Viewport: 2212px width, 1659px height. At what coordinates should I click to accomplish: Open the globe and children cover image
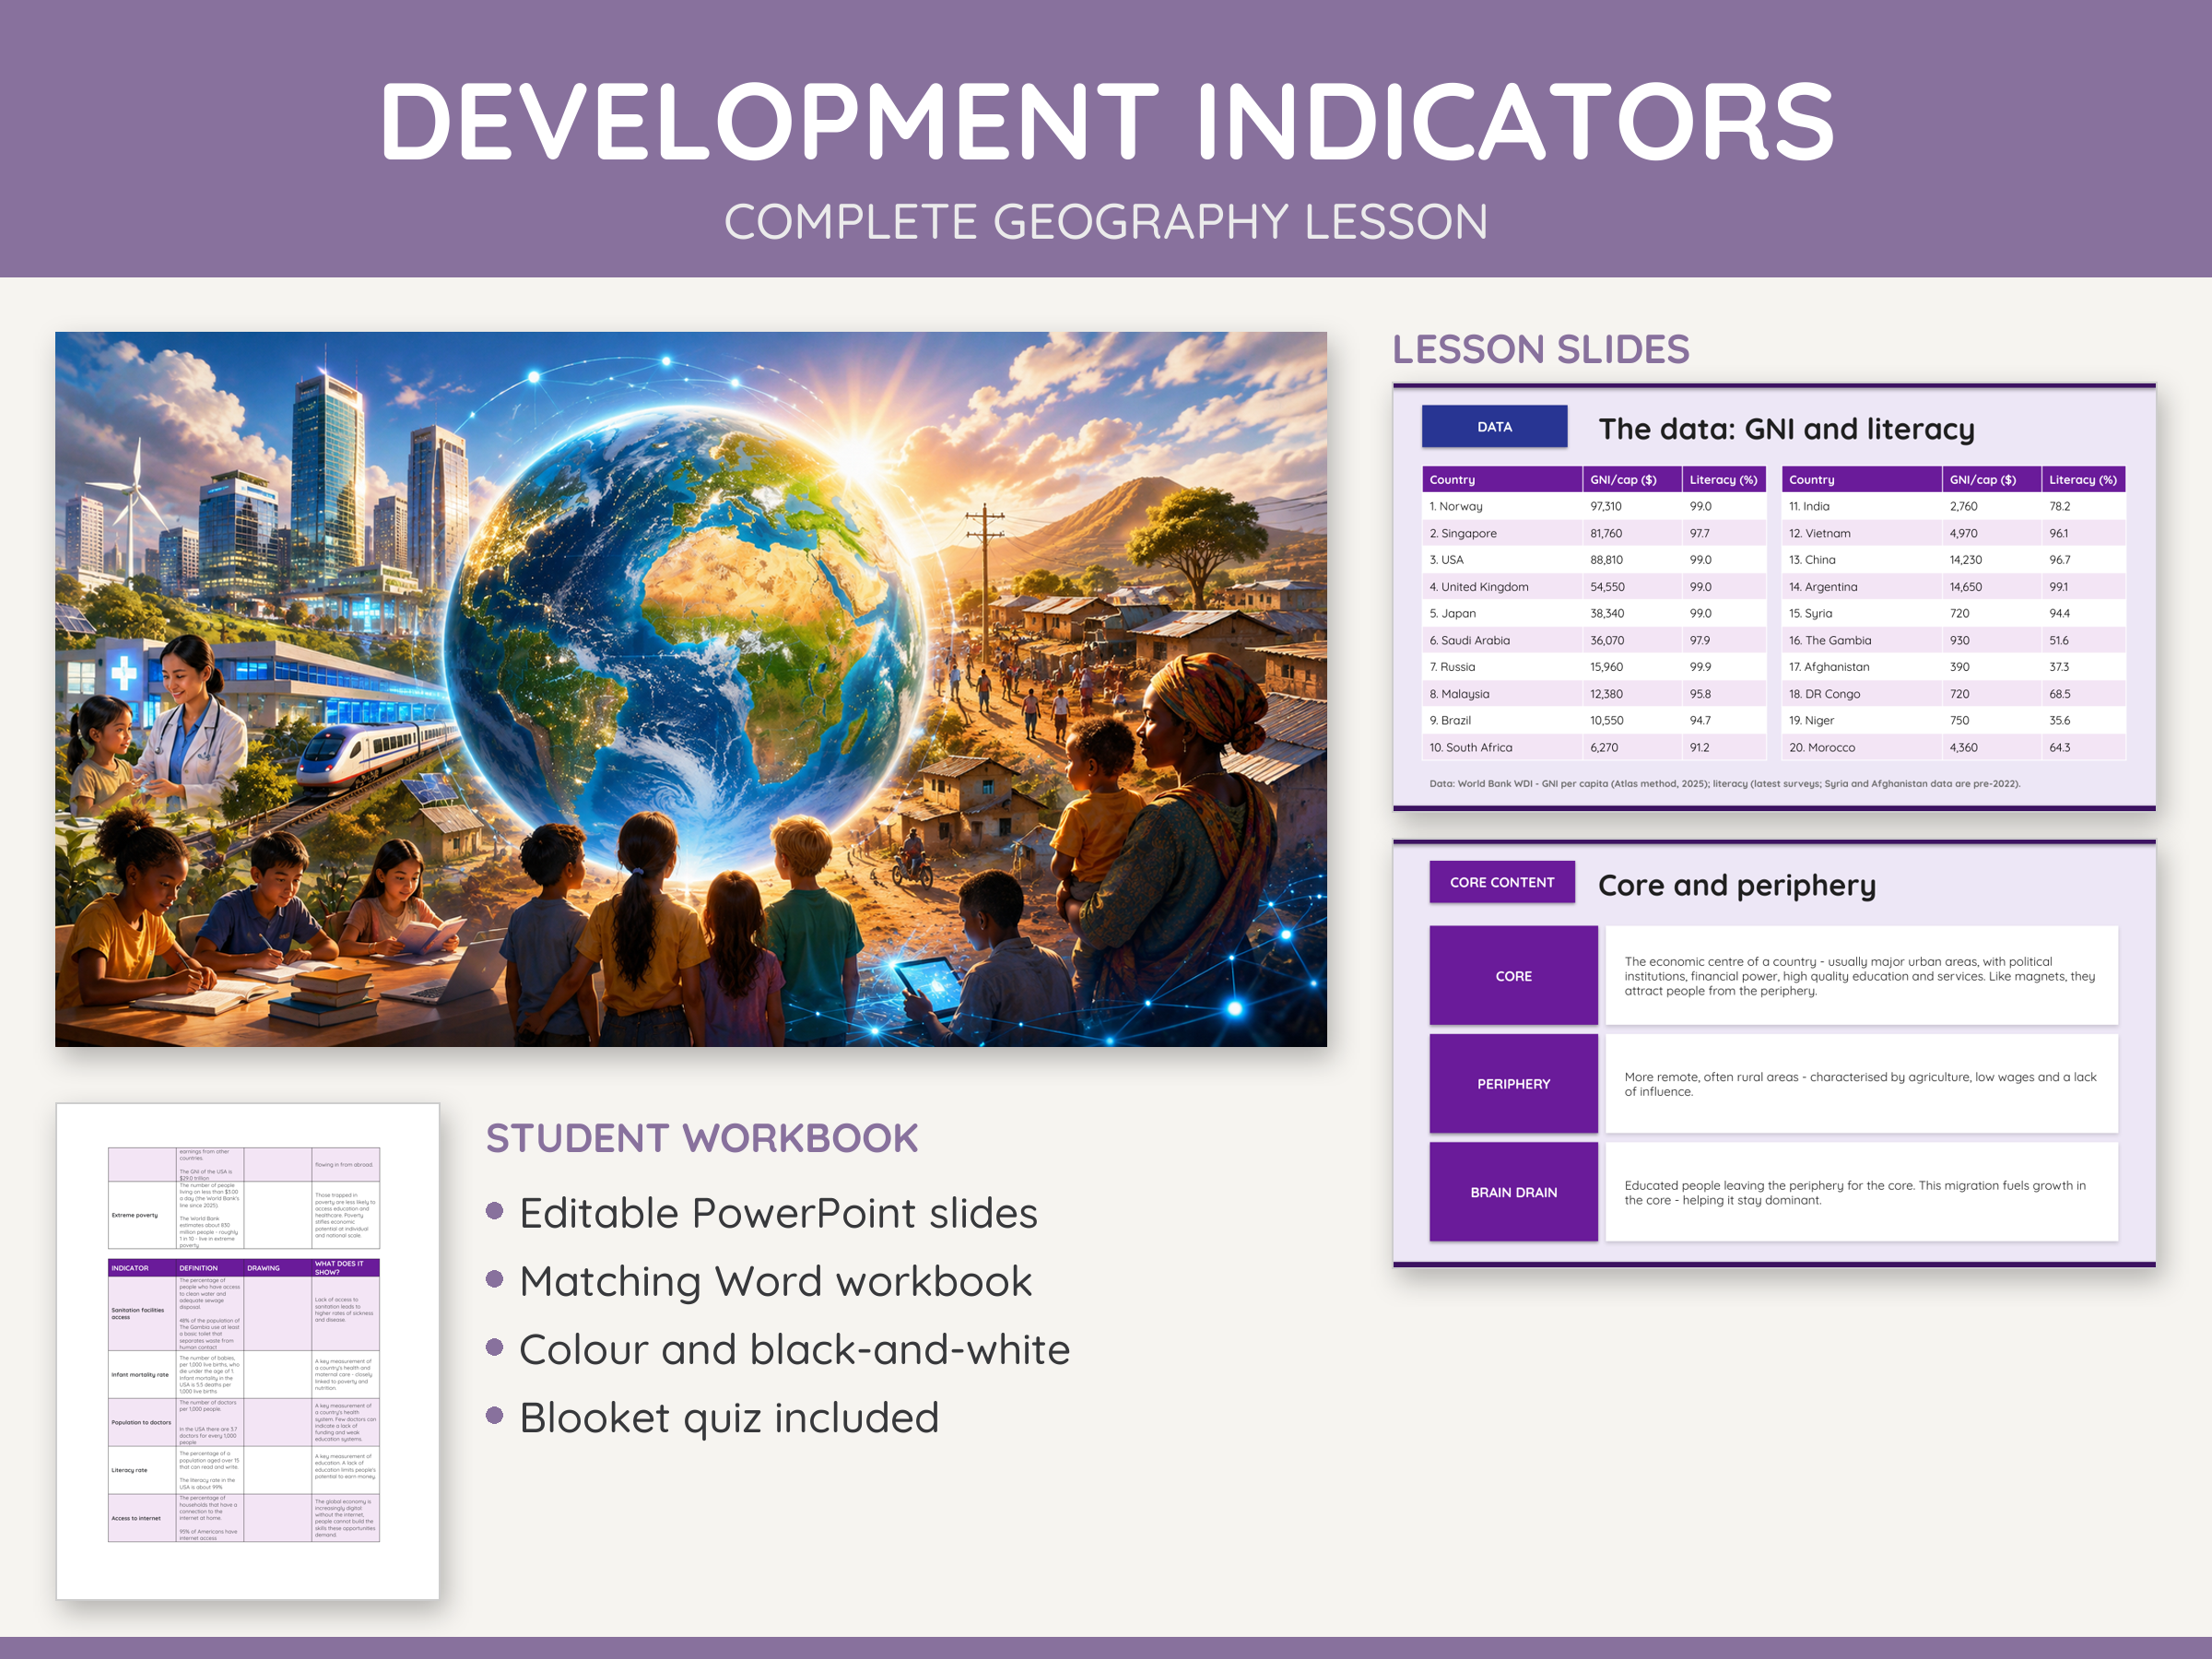tap(691, 689)
